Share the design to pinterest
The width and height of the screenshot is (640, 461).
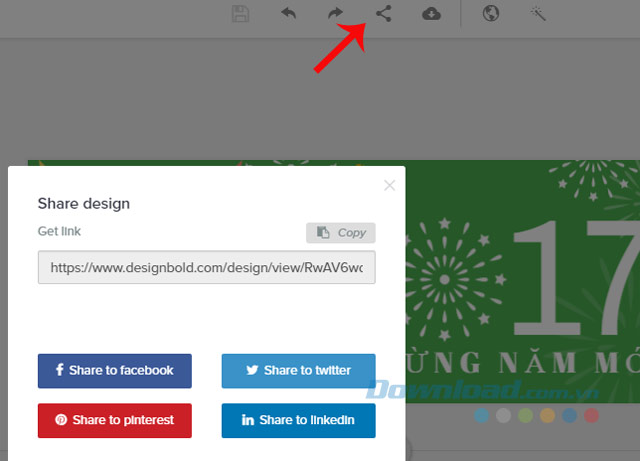(x=115, y=421)
